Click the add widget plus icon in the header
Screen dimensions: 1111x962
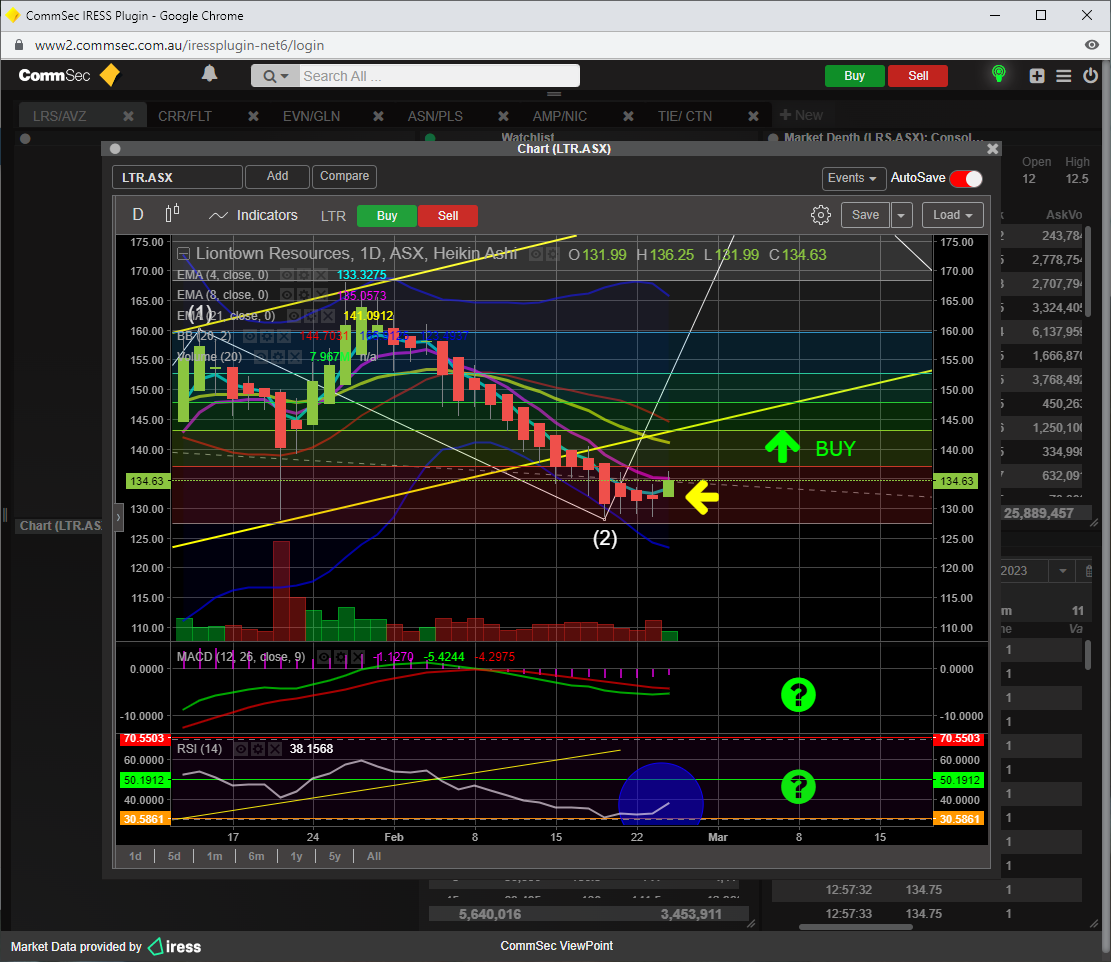pos(1037,76)
